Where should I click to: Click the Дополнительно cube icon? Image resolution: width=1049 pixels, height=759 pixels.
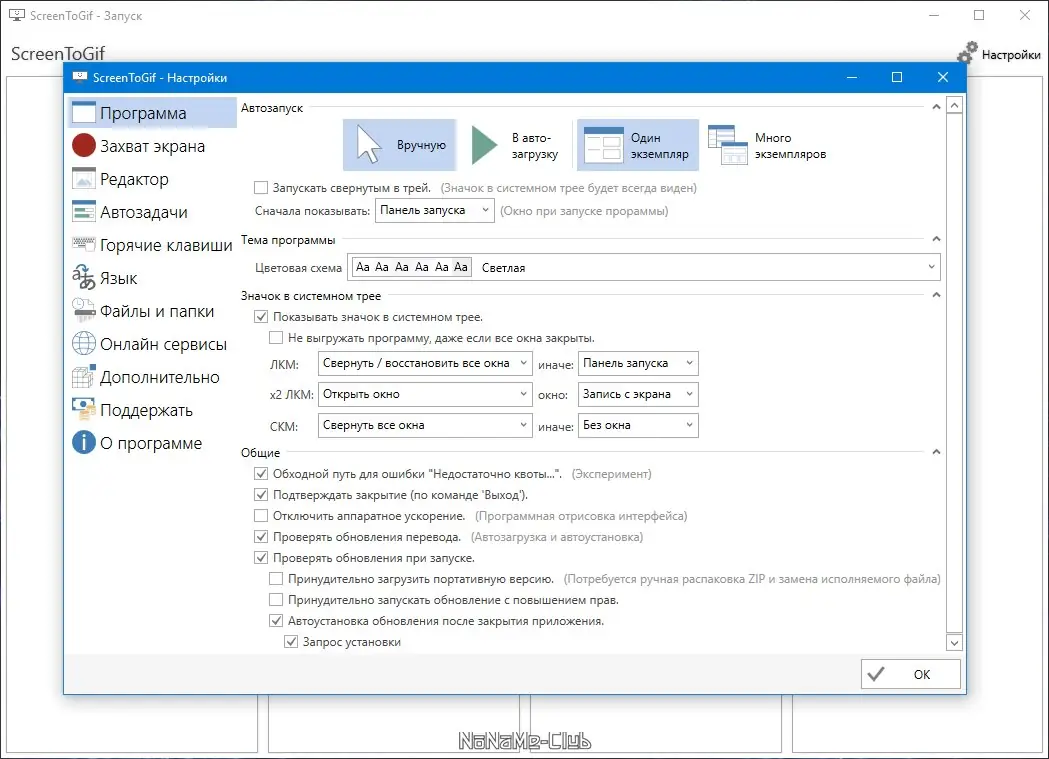(84, 376)
